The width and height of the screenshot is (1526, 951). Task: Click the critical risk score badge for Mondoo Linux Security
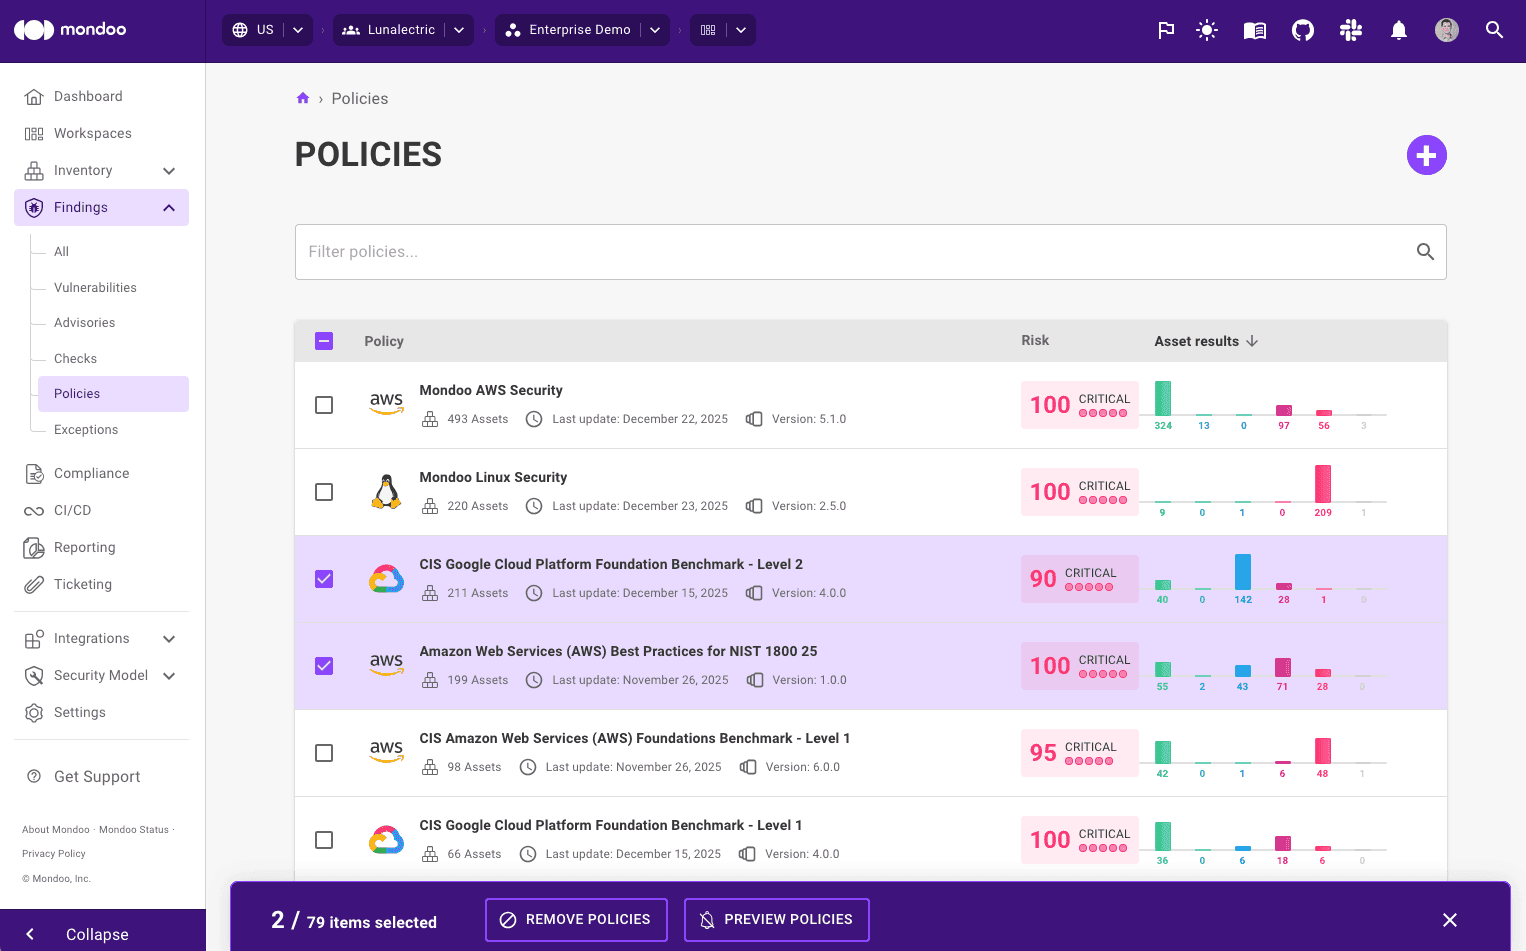click(1079, 491)
